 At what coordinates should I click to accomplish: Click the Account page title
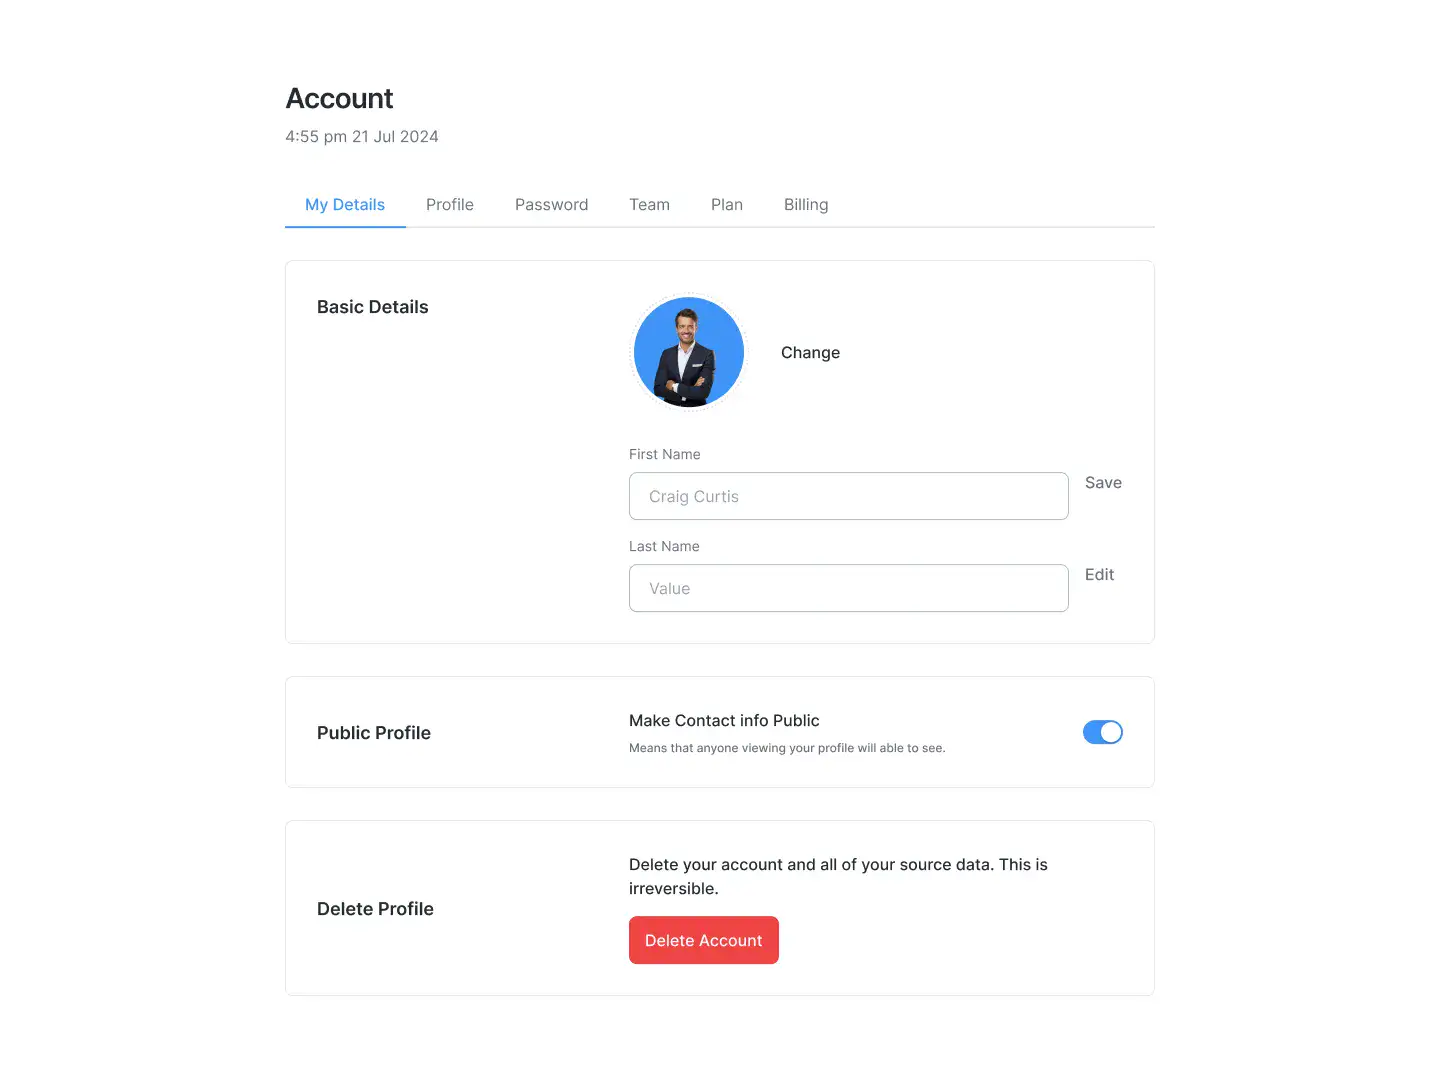pyautogui.click(x=339, y=98)
